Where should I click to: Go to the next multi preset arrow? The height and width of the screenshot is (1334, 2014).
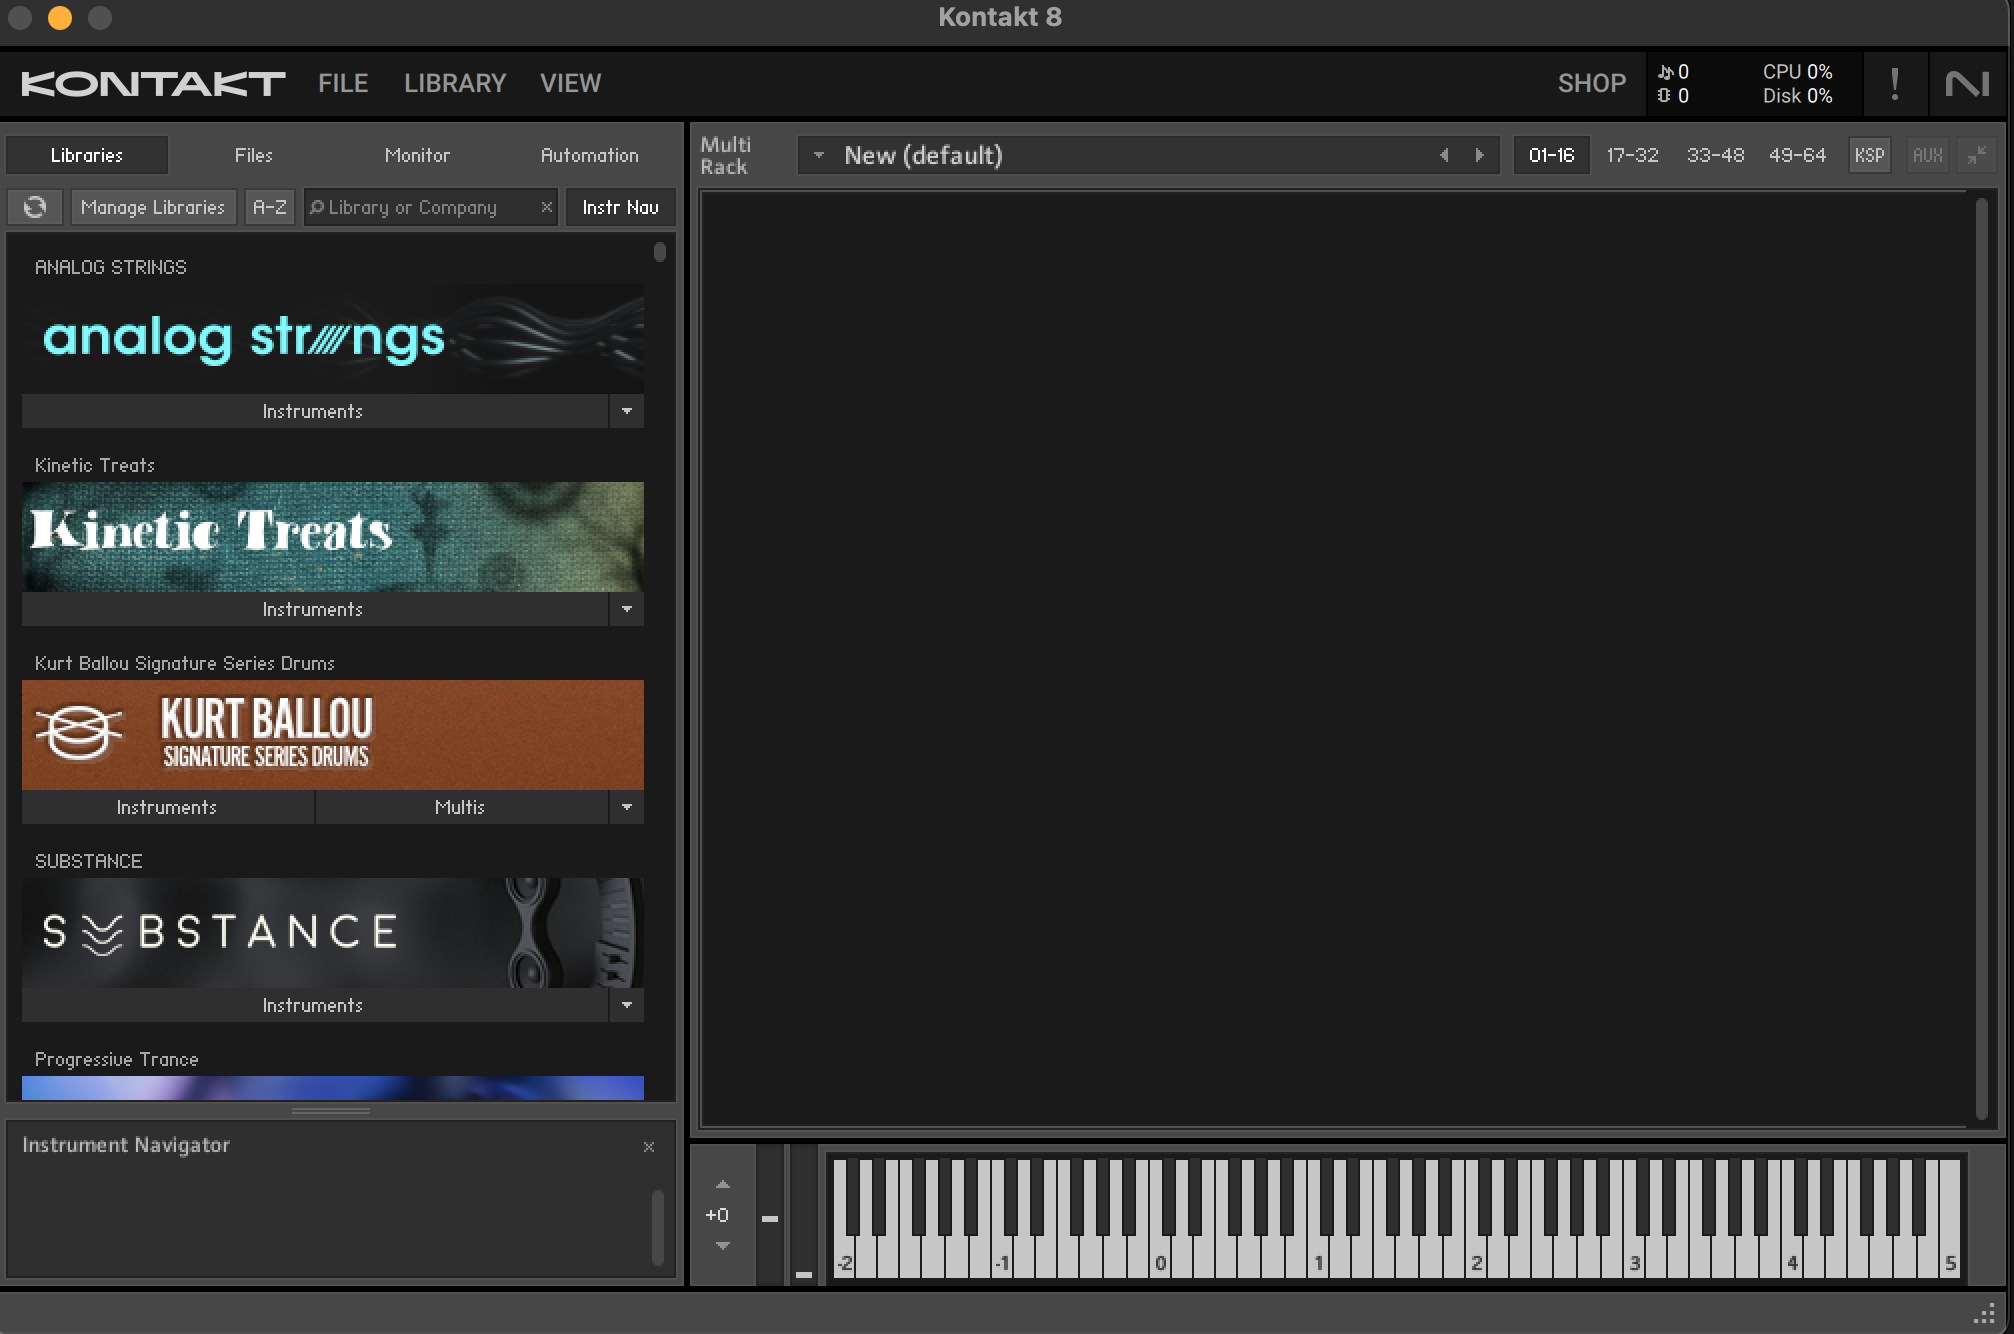pos(1480,155)
